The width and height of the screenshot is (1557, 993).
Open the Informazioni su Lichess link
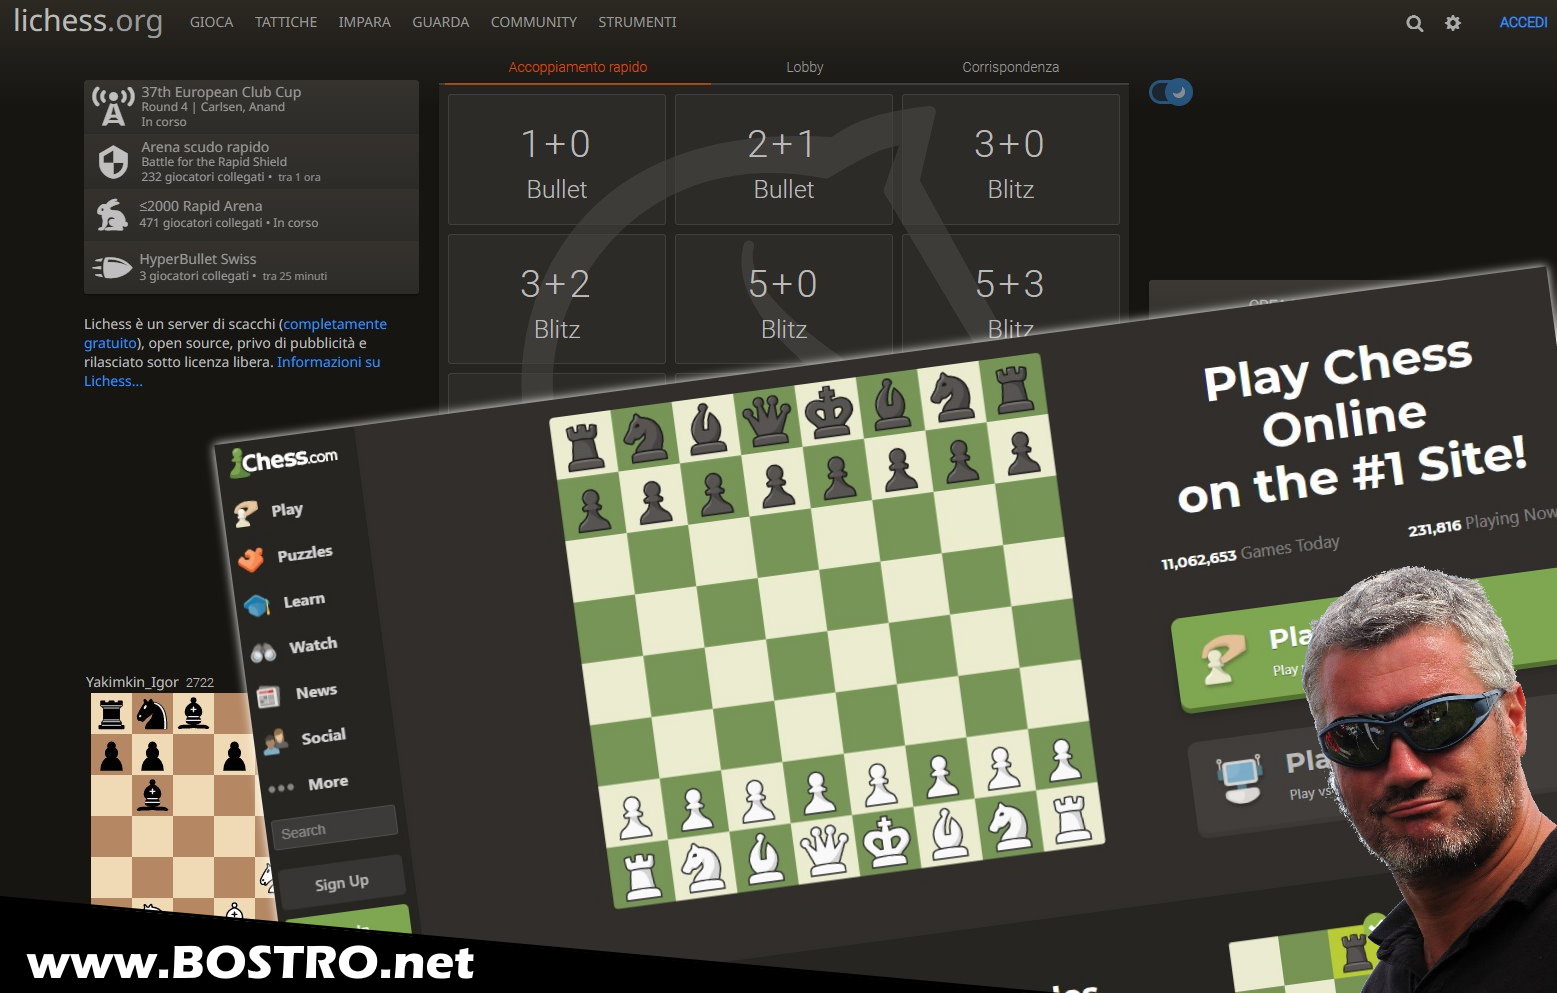[329, 362]
